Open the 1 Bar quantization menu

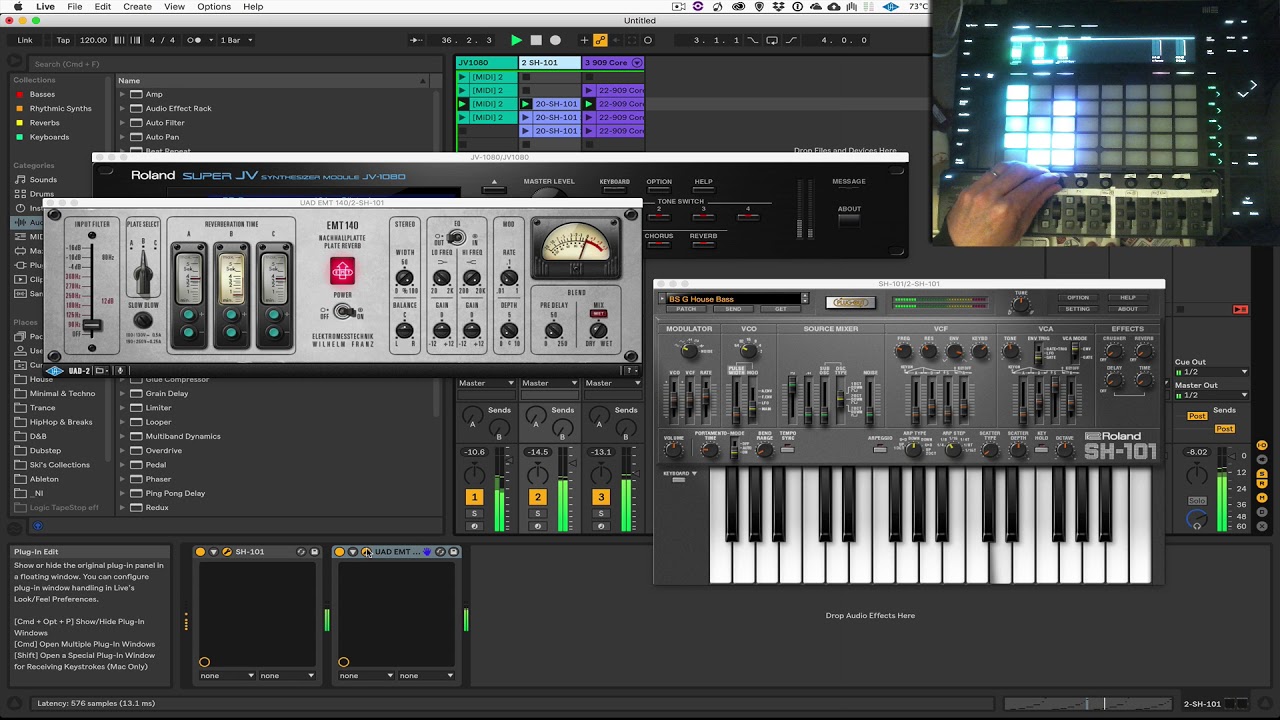coord(236,40)
